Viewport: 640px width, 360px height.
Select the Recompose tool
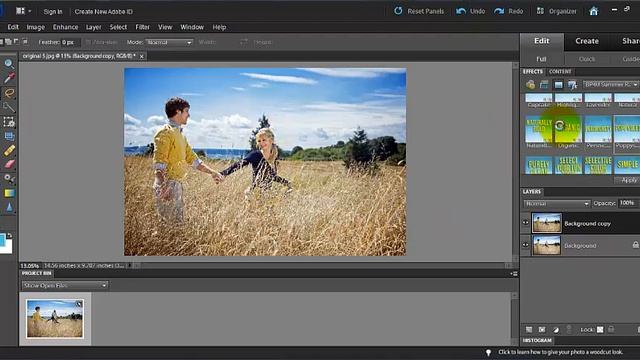point(9,136)
